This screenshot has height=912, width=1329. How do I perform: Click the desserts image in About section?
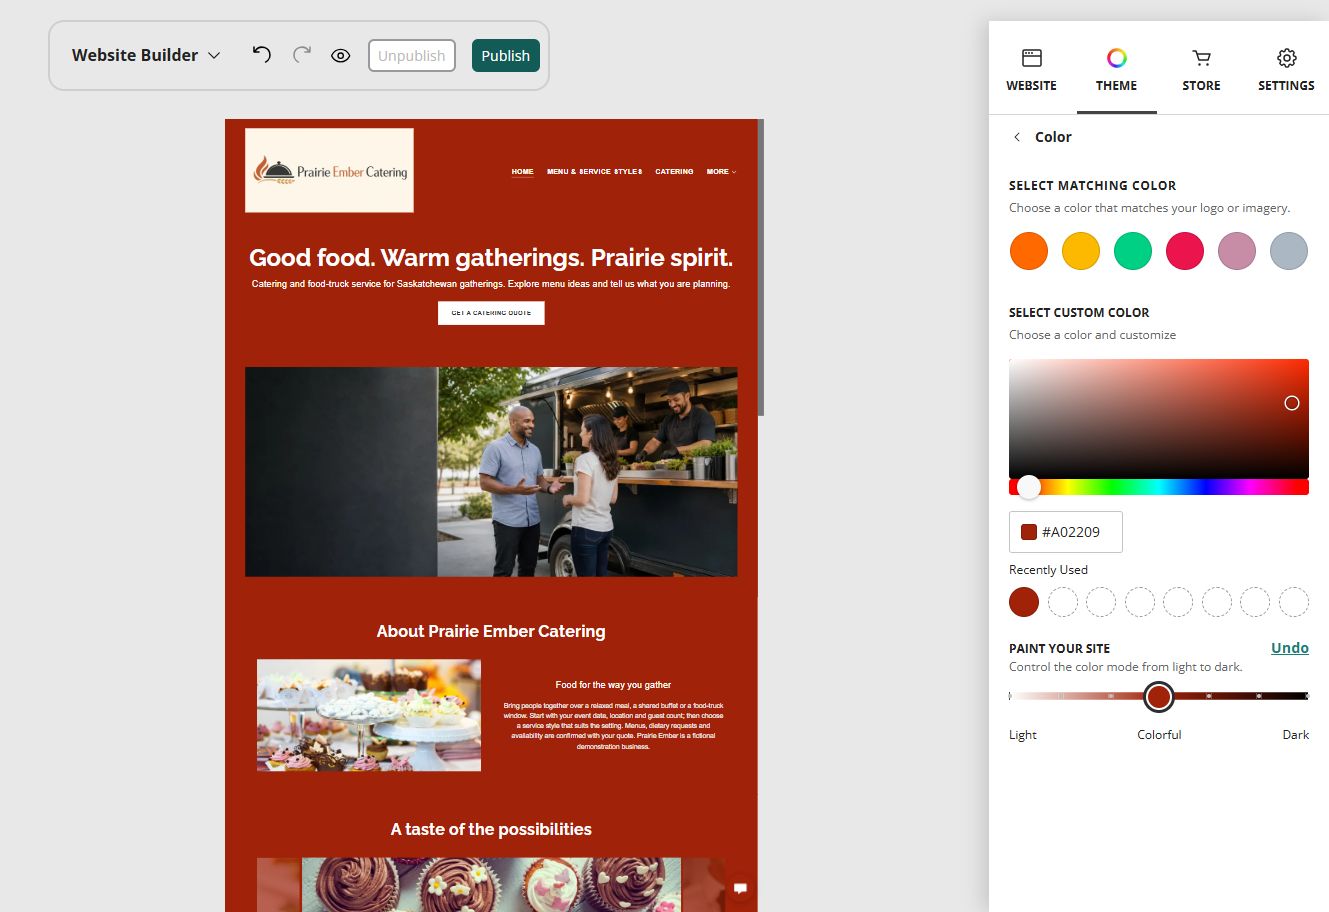click(369, 715)
